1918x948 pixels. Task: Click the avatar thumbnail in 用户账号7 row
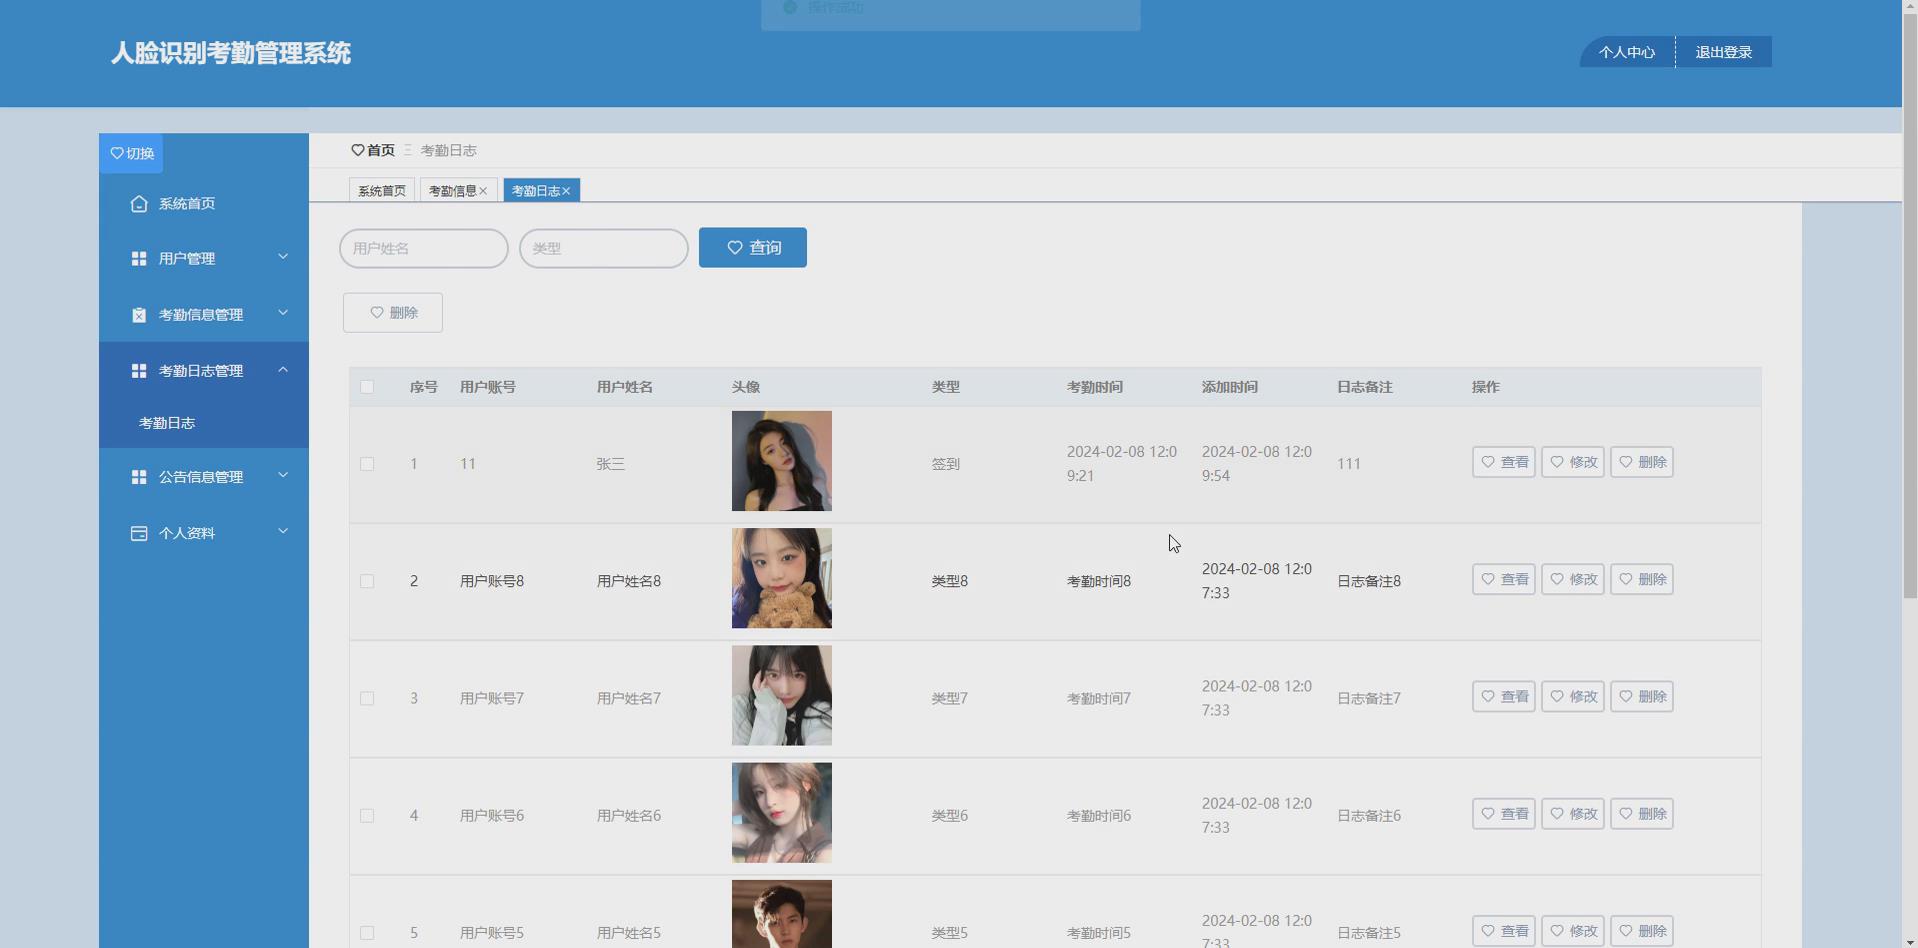tap(782, 695)
